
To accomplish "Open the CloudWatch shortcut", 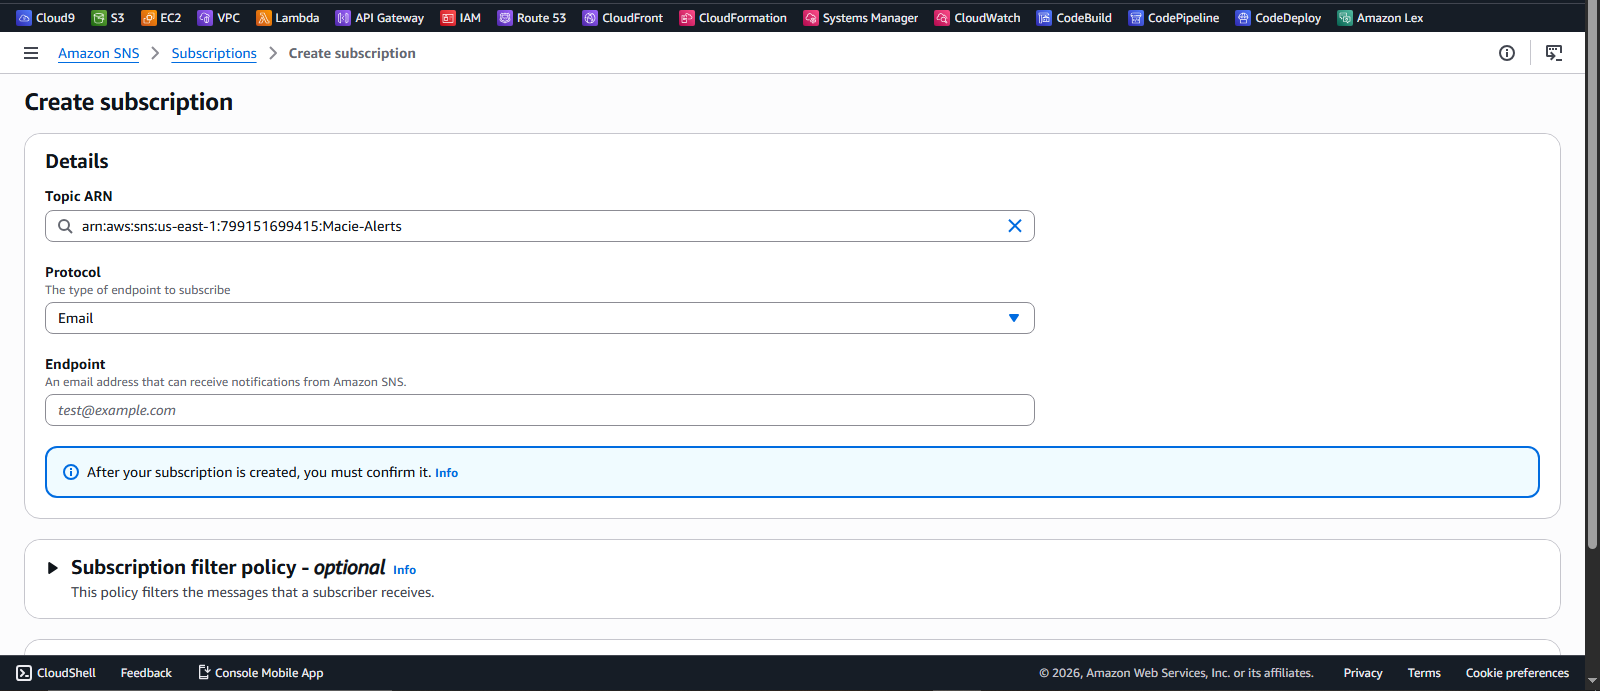I will [978, 18].
